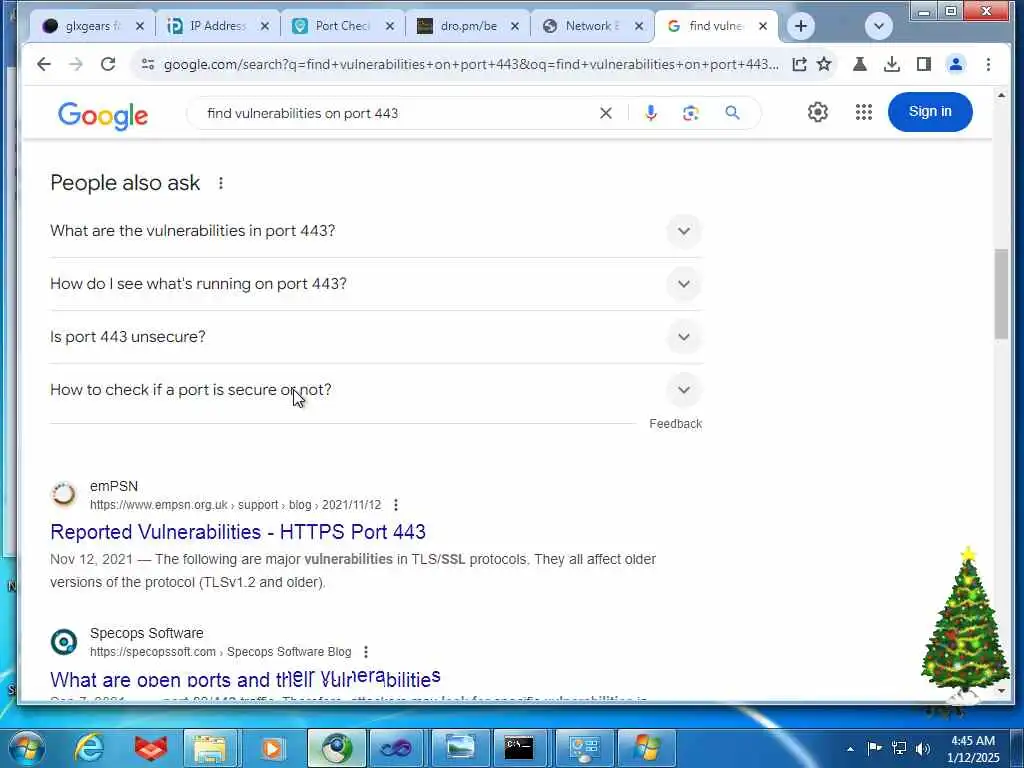Go back to the previous page

click(x=44, y=64)
